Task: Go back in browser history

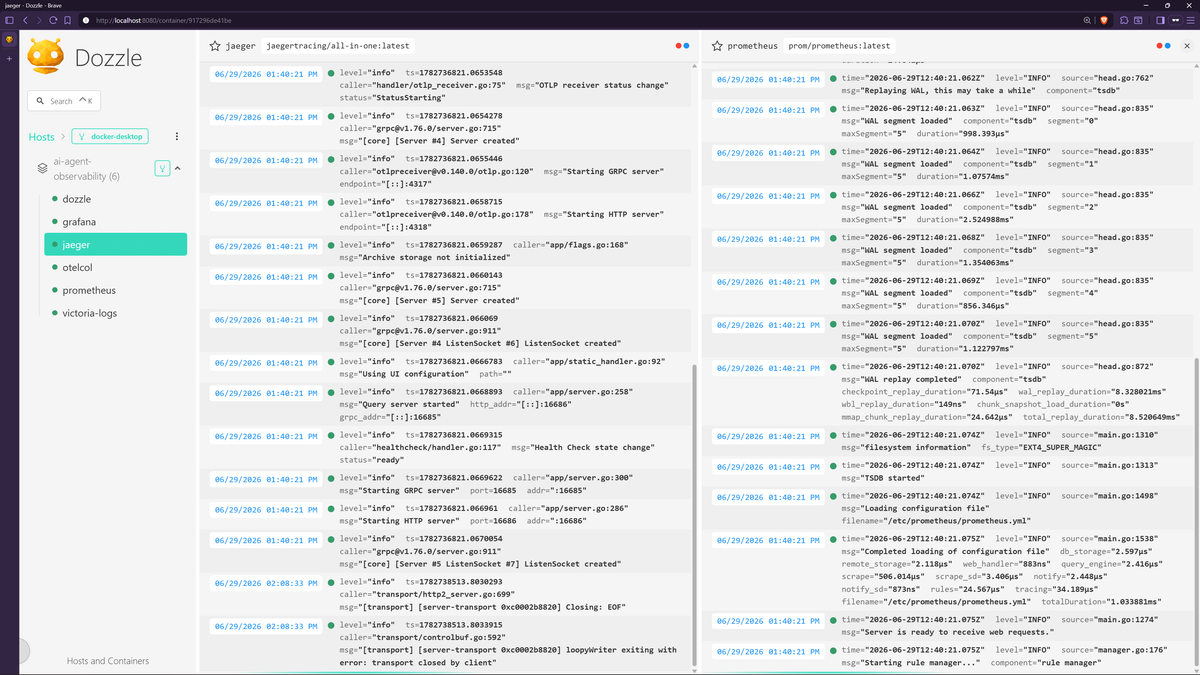Action: (x=25, y=20)
